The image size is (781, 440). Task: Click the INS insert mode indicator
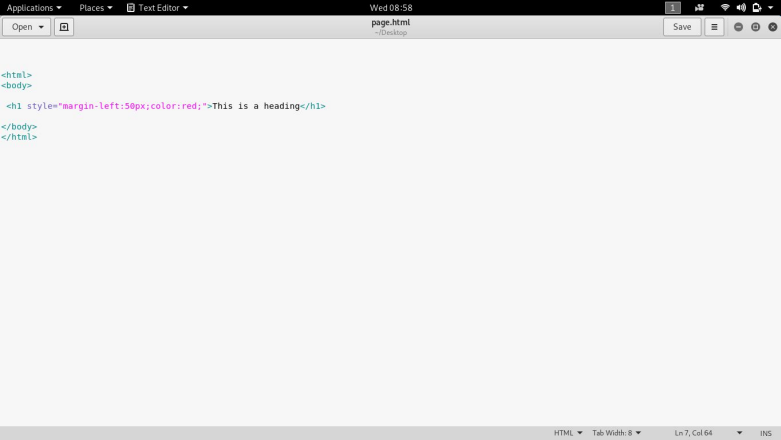(766, 433)
